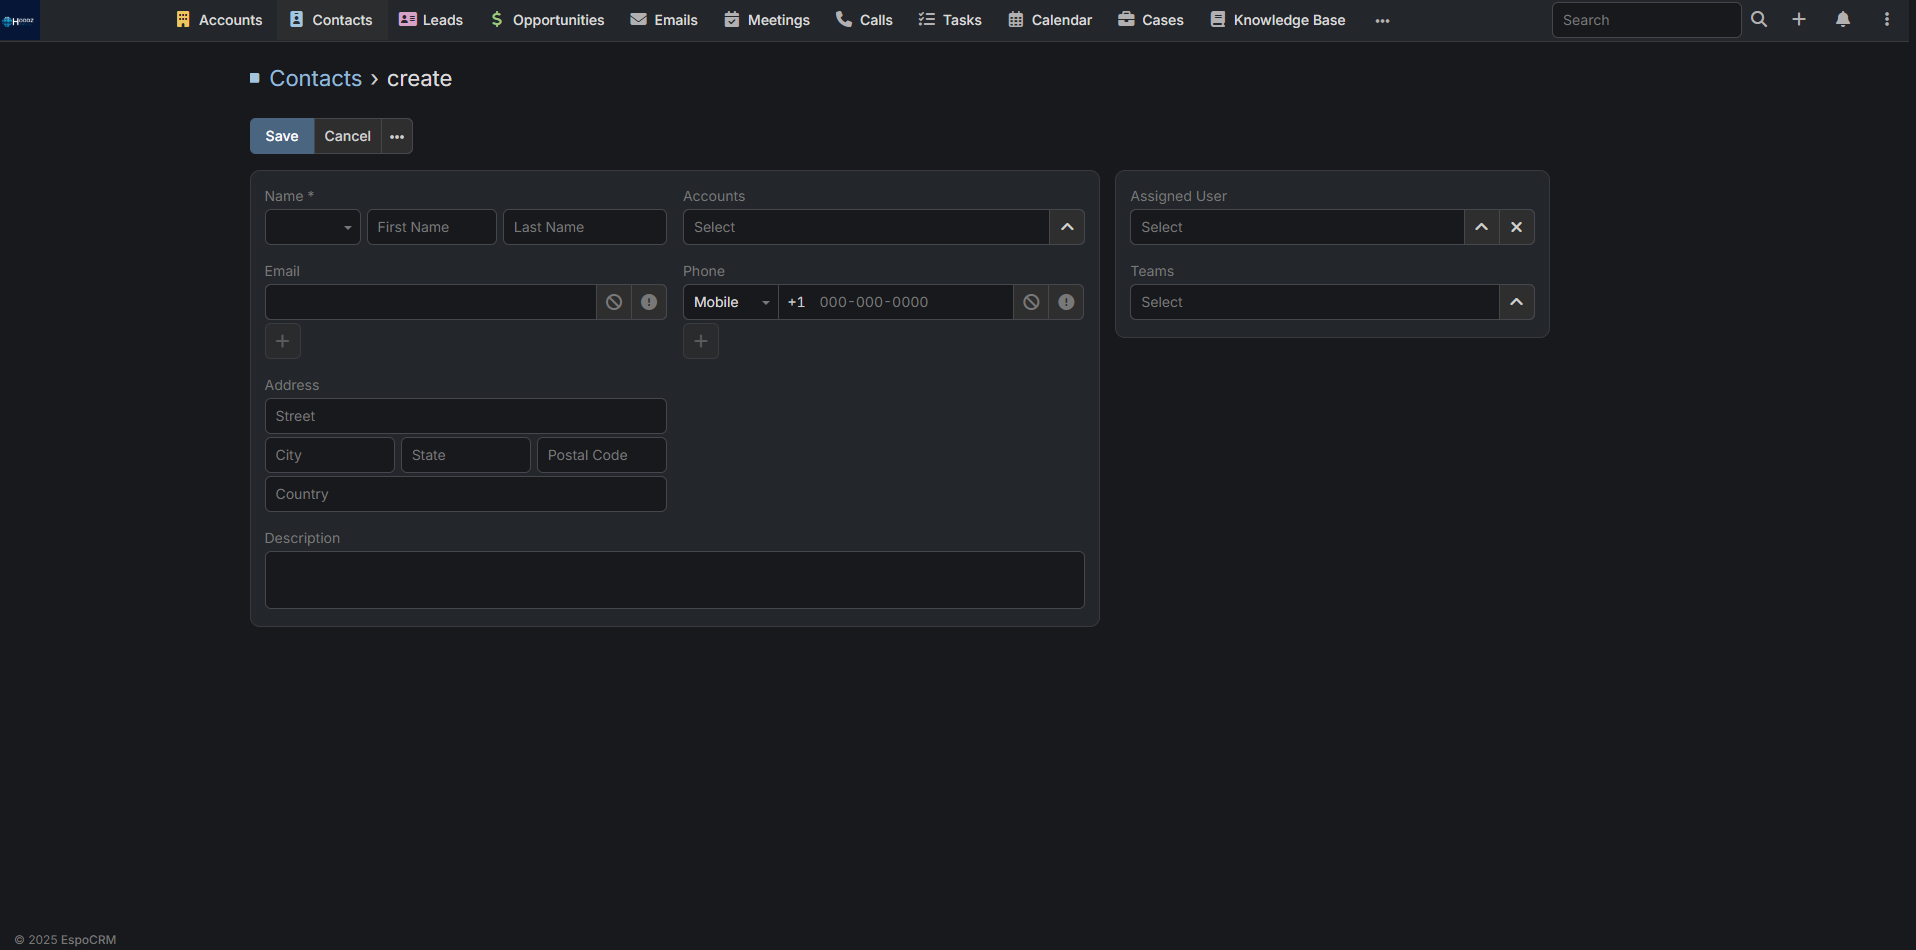
Task: Open the phone type Mobile dropdown
Action: pos(731,302)
